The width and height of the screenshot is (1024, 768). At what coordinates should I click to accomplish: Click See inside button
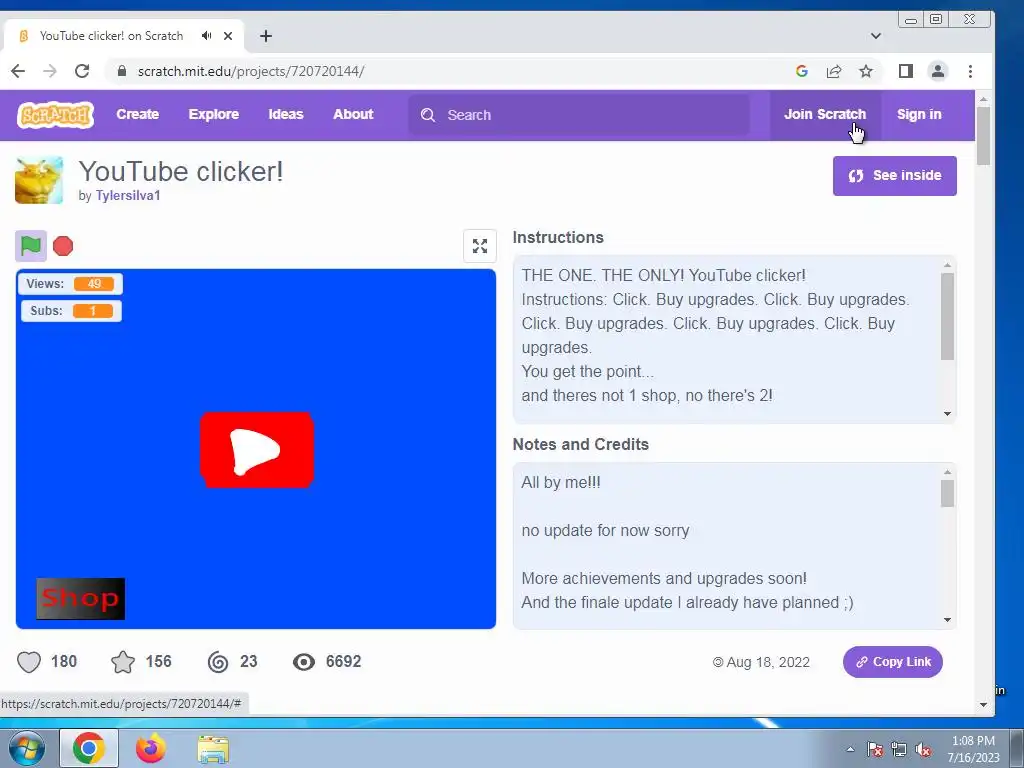(895, 176)
